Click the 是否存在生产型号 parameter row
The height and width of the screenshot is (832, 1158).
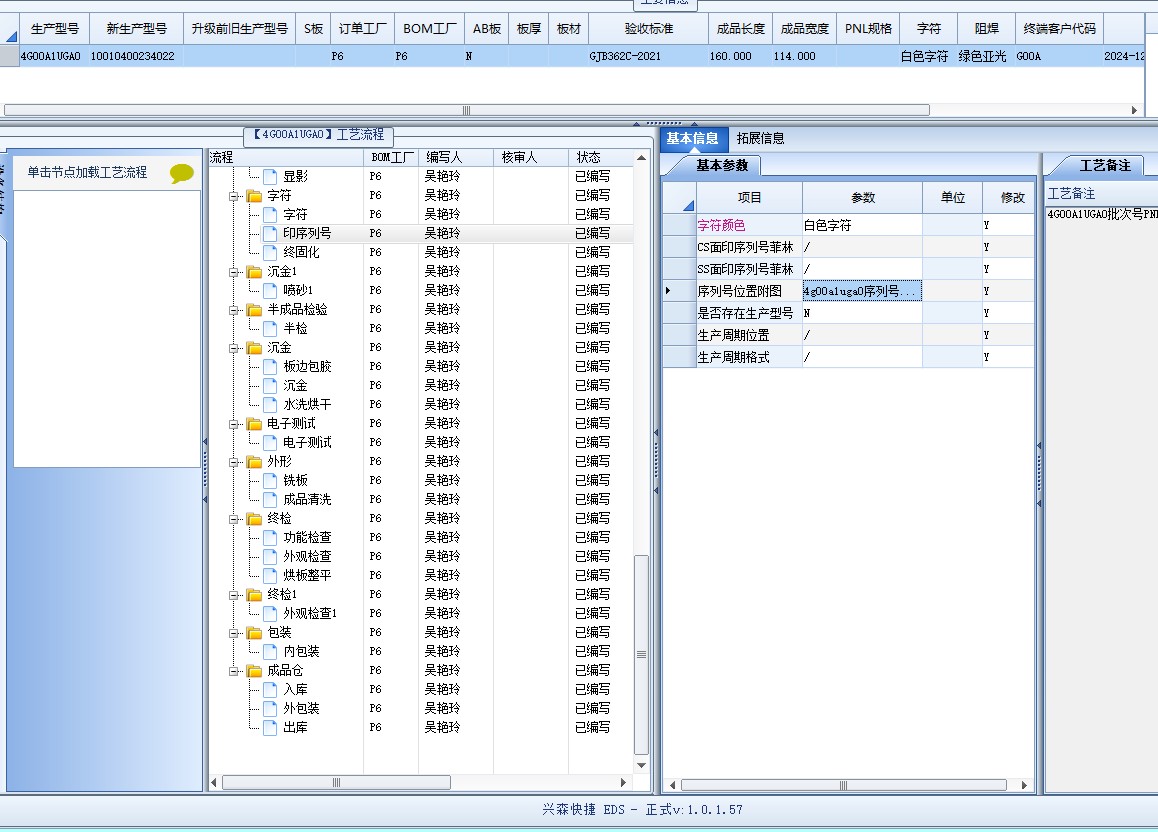848,313
